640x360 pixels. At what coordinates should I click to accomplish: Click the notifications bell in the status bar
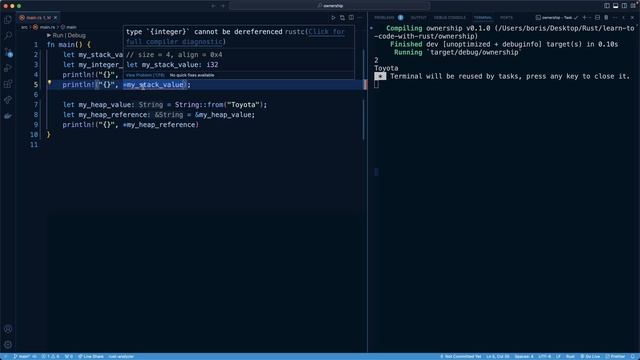[633, 356]
